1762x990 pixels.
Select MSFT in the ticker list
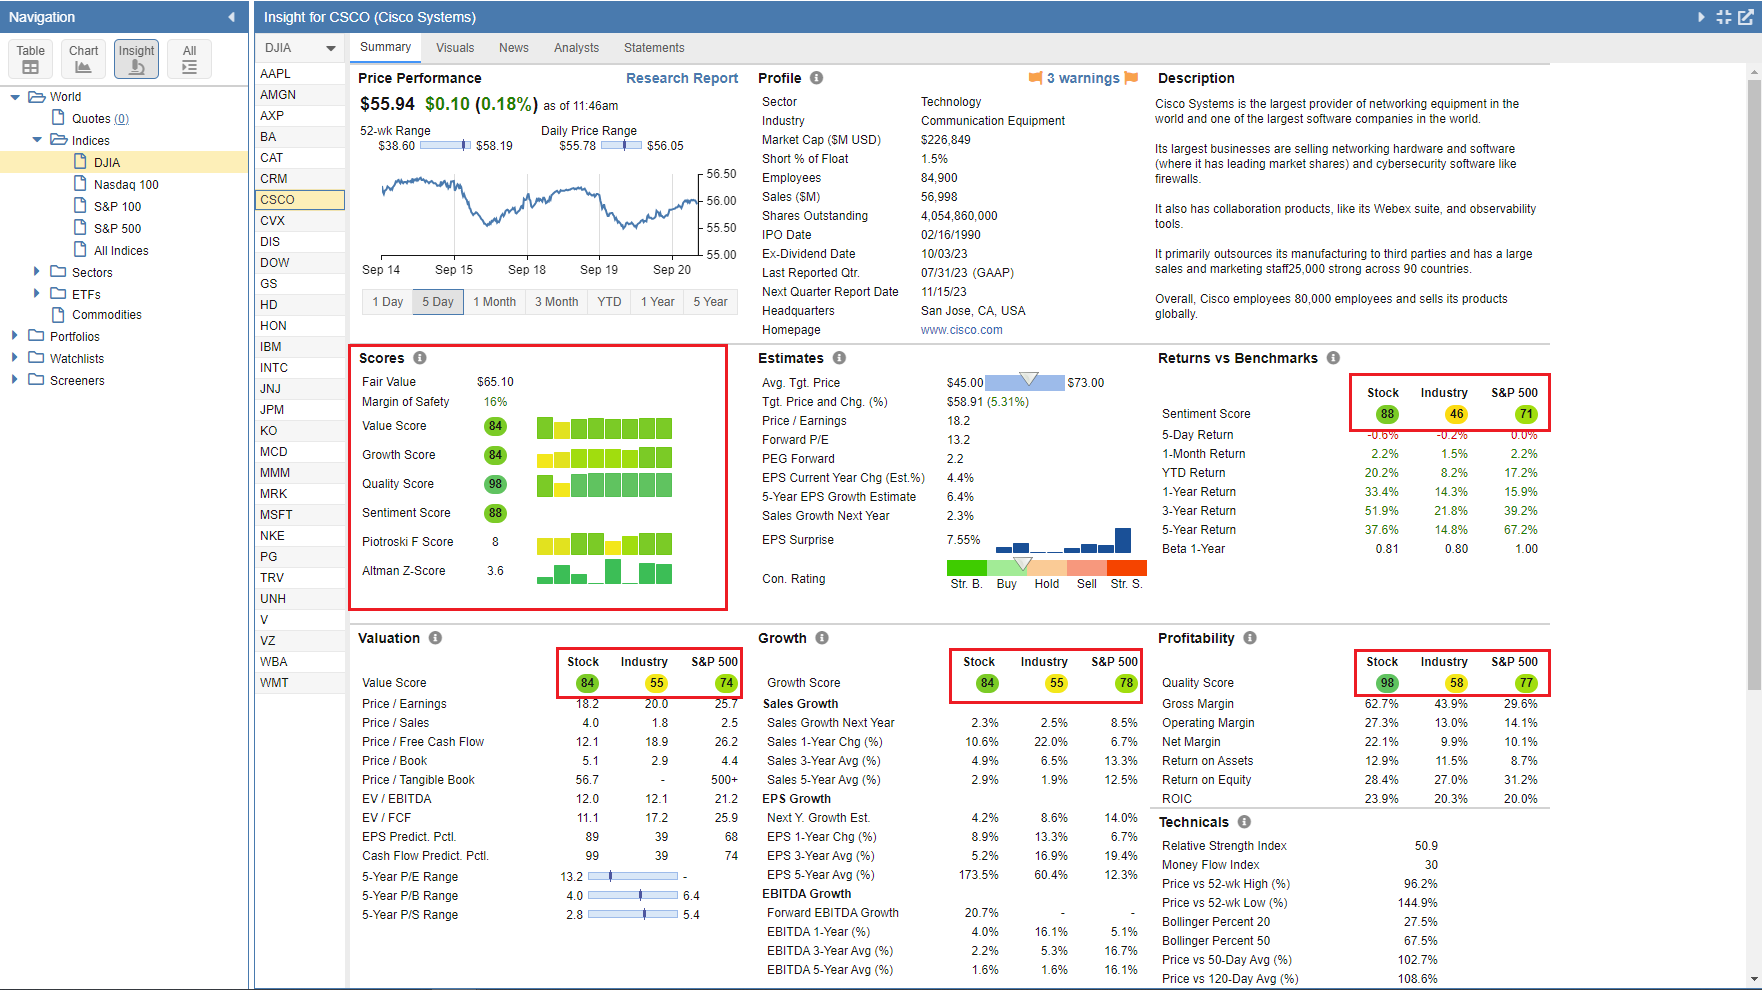(x=300, y=515)
